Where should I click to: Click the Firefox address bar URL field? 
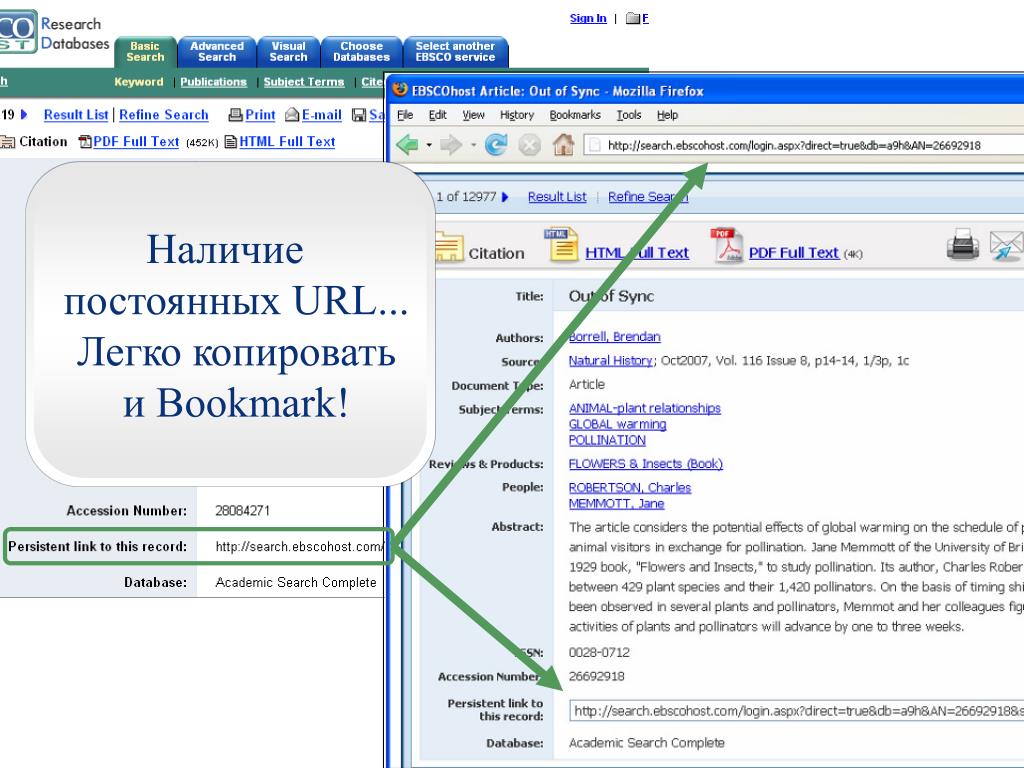coord(803,145)
